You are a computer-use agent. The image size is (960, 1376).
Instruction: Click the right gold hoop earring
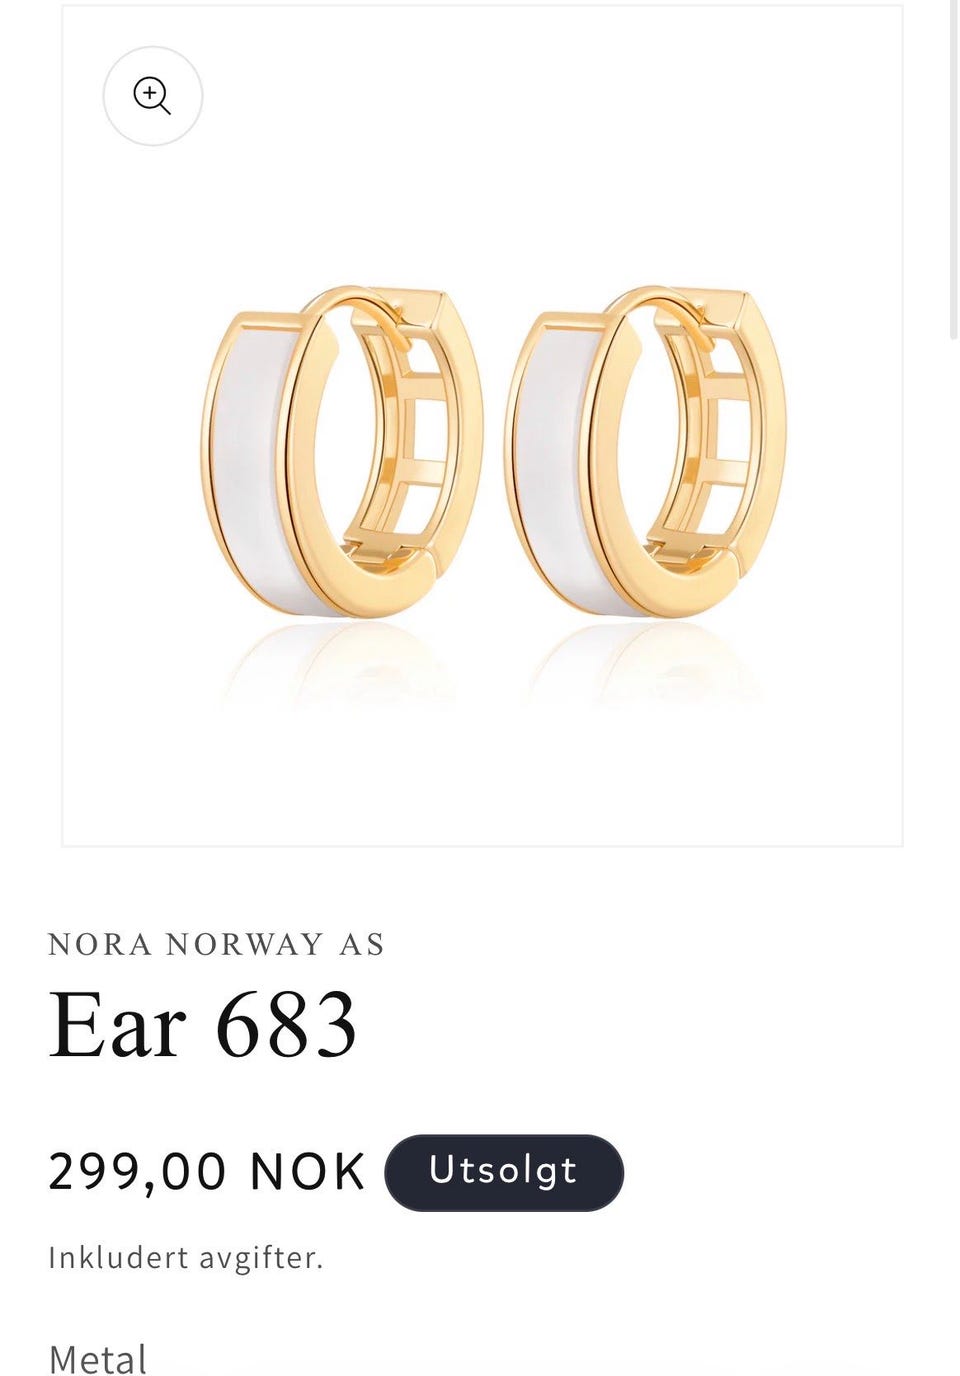click(x=646, y=452)
